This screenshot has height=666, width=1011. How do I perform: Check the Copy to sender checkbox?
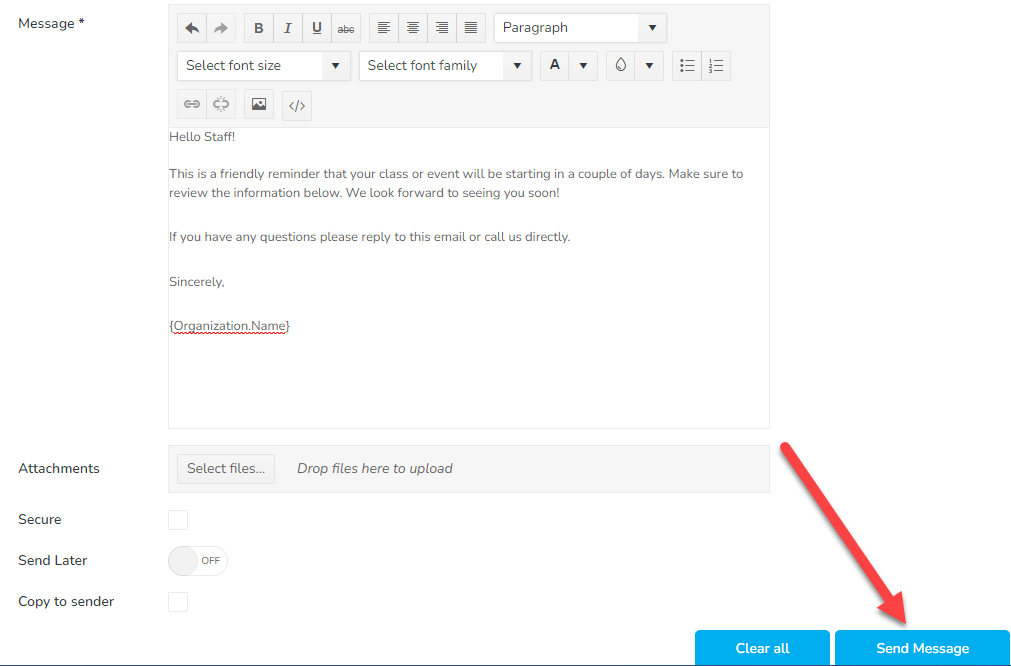(x=178, y=602)
